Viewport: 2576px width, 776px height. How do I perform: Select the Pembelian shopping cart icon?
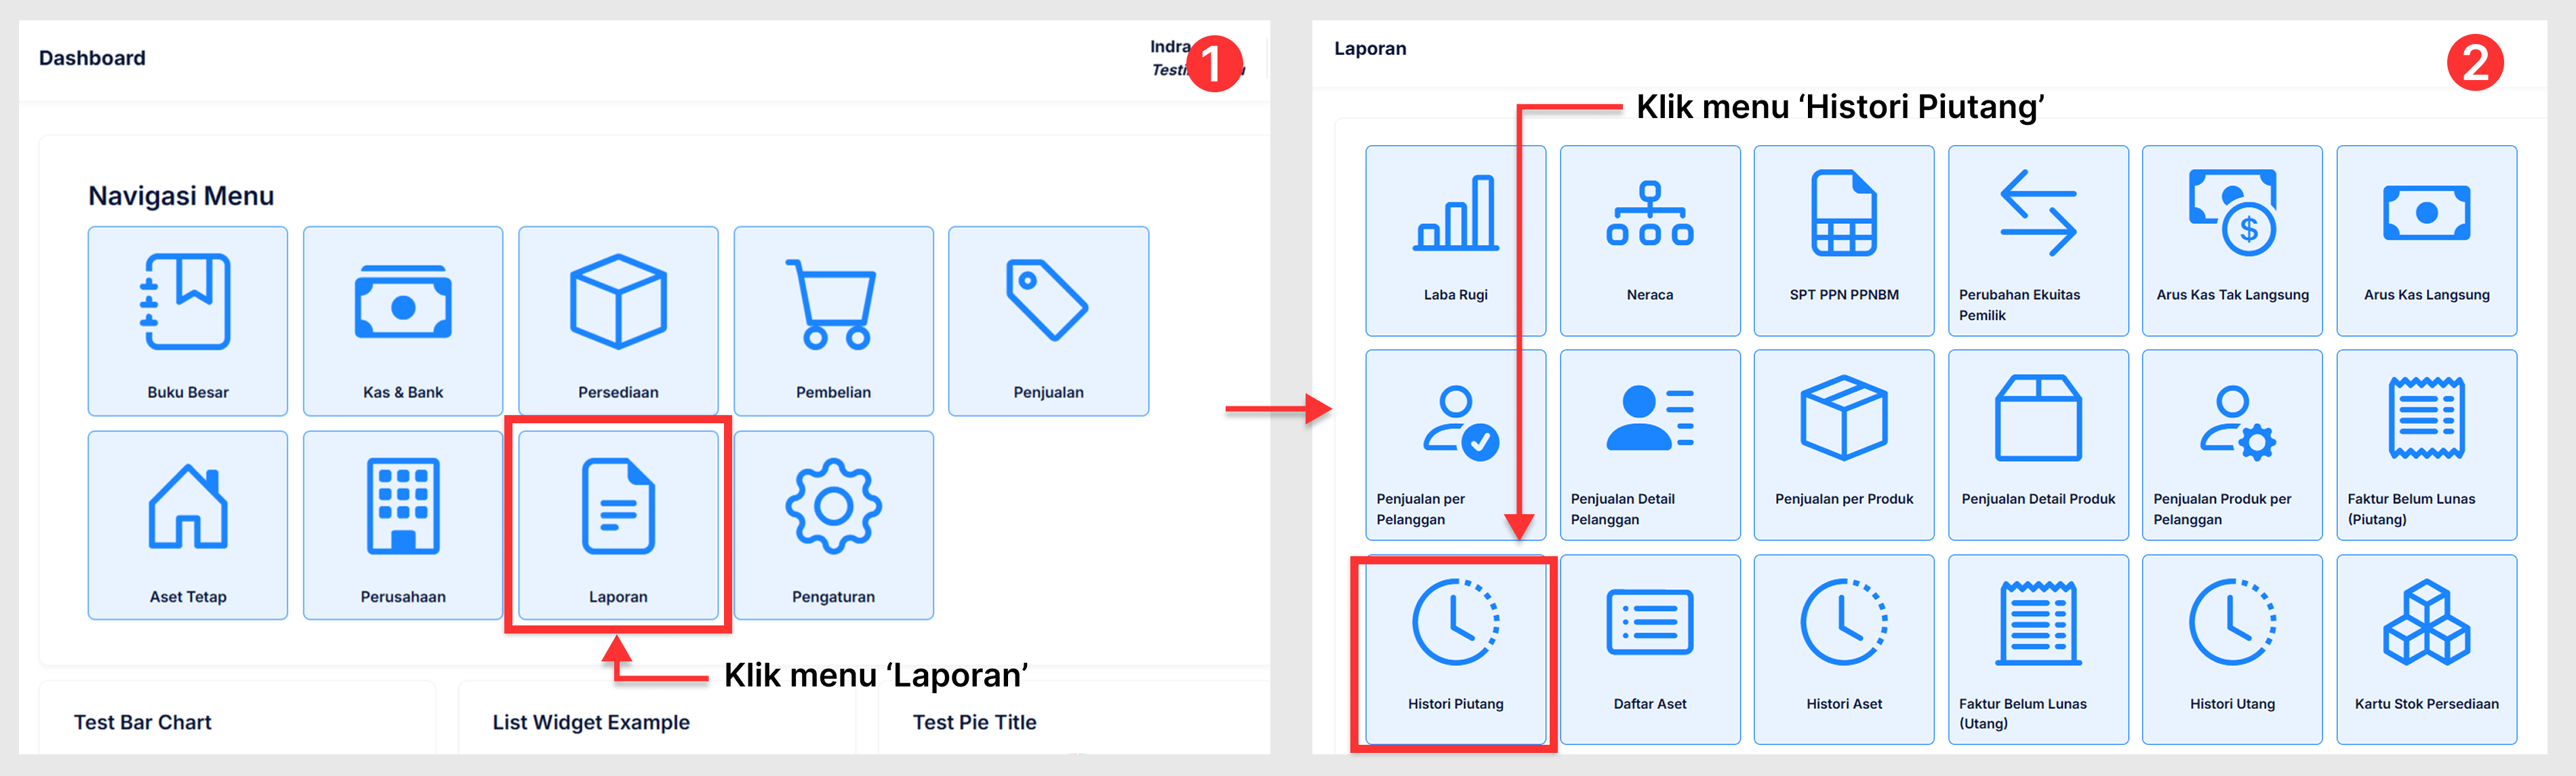(833, 303)
